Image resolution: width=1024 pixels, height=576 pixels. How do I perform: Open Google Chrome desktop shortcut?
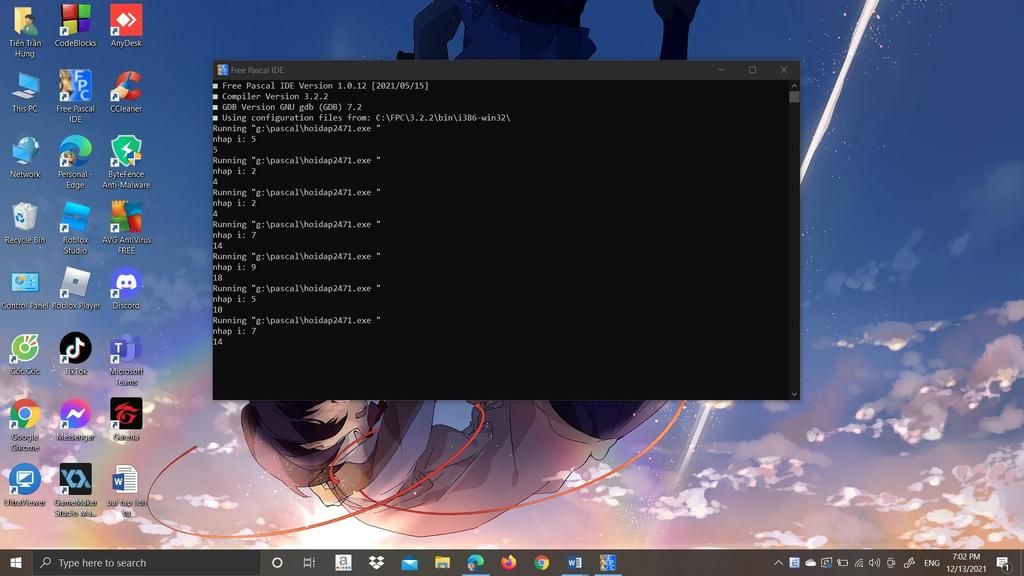point(25,425)
